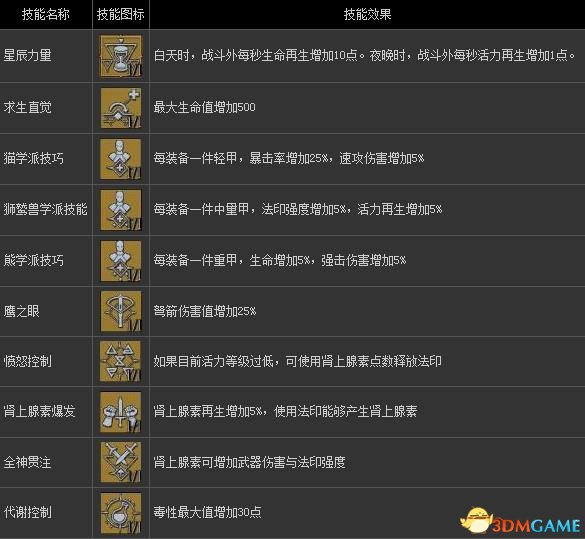Image resolution: width=585 pixels, height=539 pixels.
Task: Click the 技能名称 column header
Action: point(46,14)
